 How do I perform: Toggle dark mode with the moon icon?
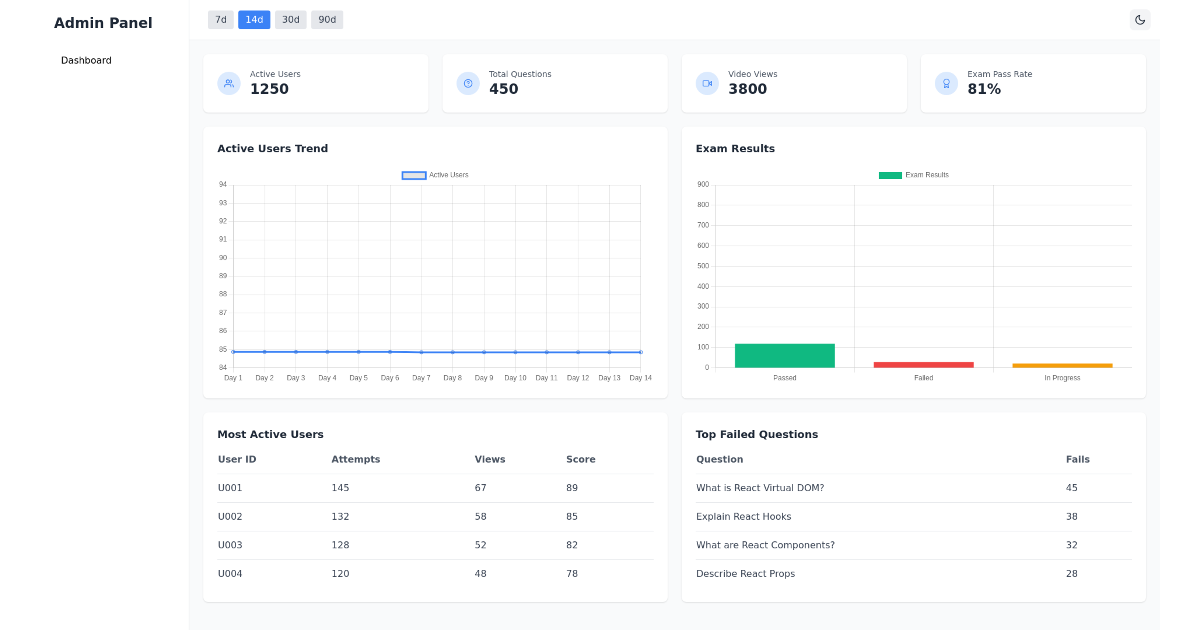click(1139, 19)
